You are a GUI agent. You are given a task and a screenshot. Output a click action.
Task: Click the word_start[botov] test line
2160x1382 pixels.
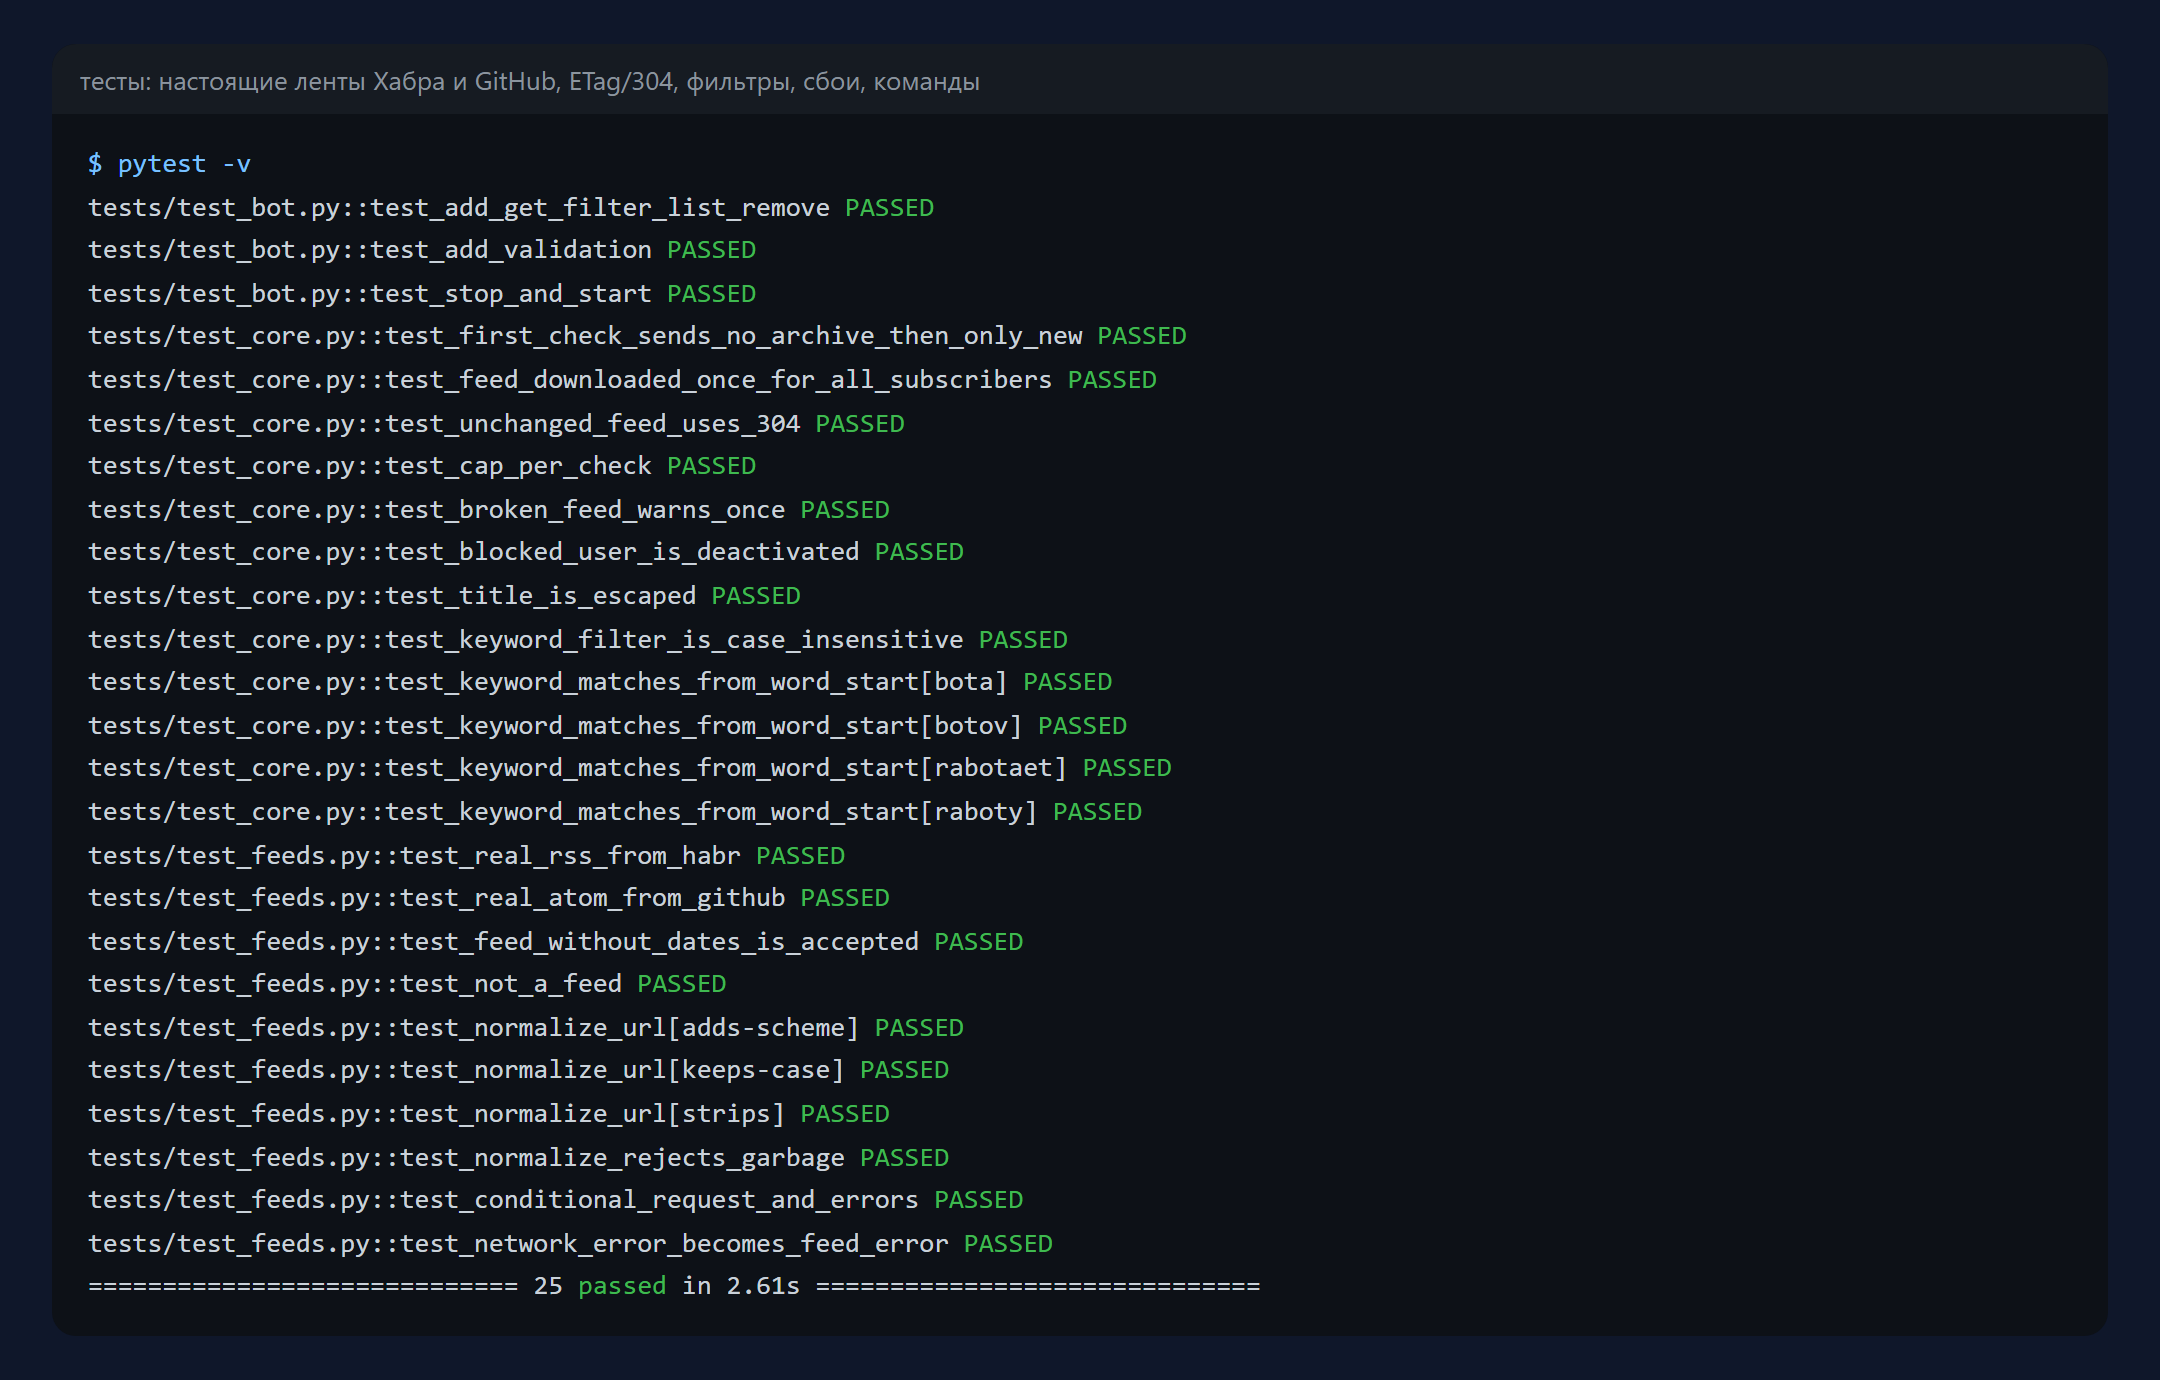[x=607, y=725]
